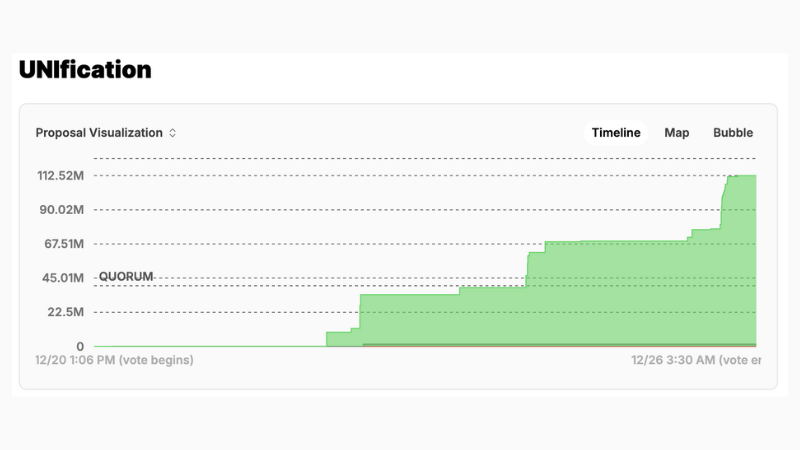The height and width of the screenshot is (450, 800).
Task: Click the 12/26 vote ends timestamp
Action: (x=696, y=359)
